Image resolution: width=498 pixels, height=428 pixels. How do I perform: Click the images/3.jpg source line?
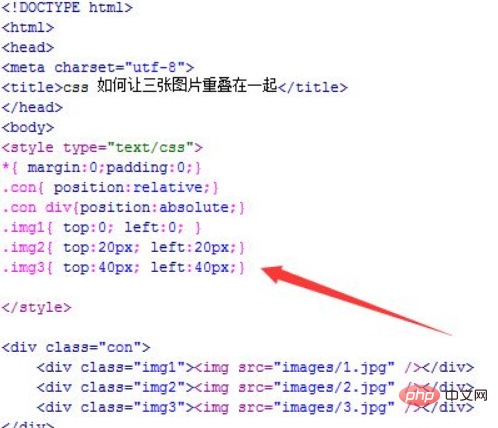point(255,407)
